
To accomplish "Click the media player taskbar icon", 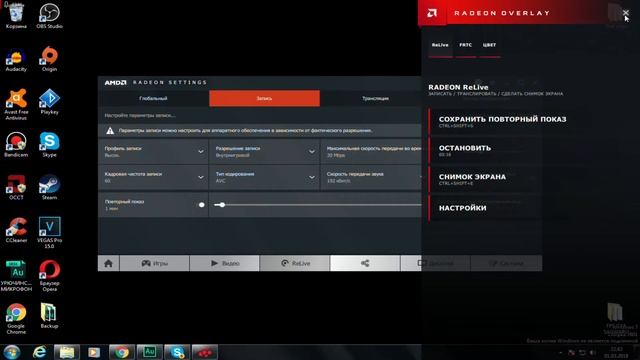I will click(94, 352).
